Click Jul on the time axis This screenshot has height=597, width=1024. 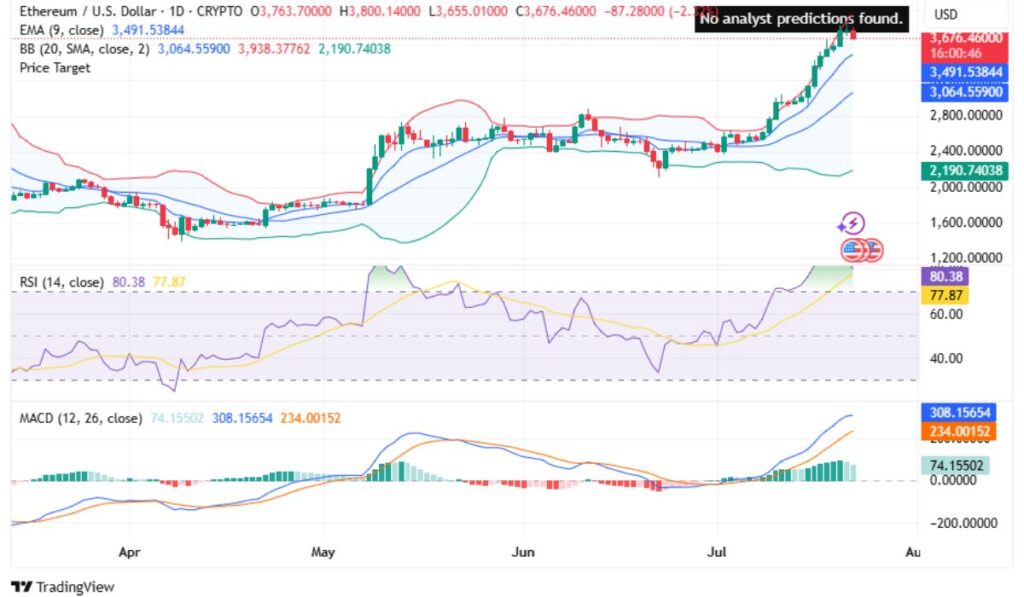pyautogui.click(x=715, y=552)
